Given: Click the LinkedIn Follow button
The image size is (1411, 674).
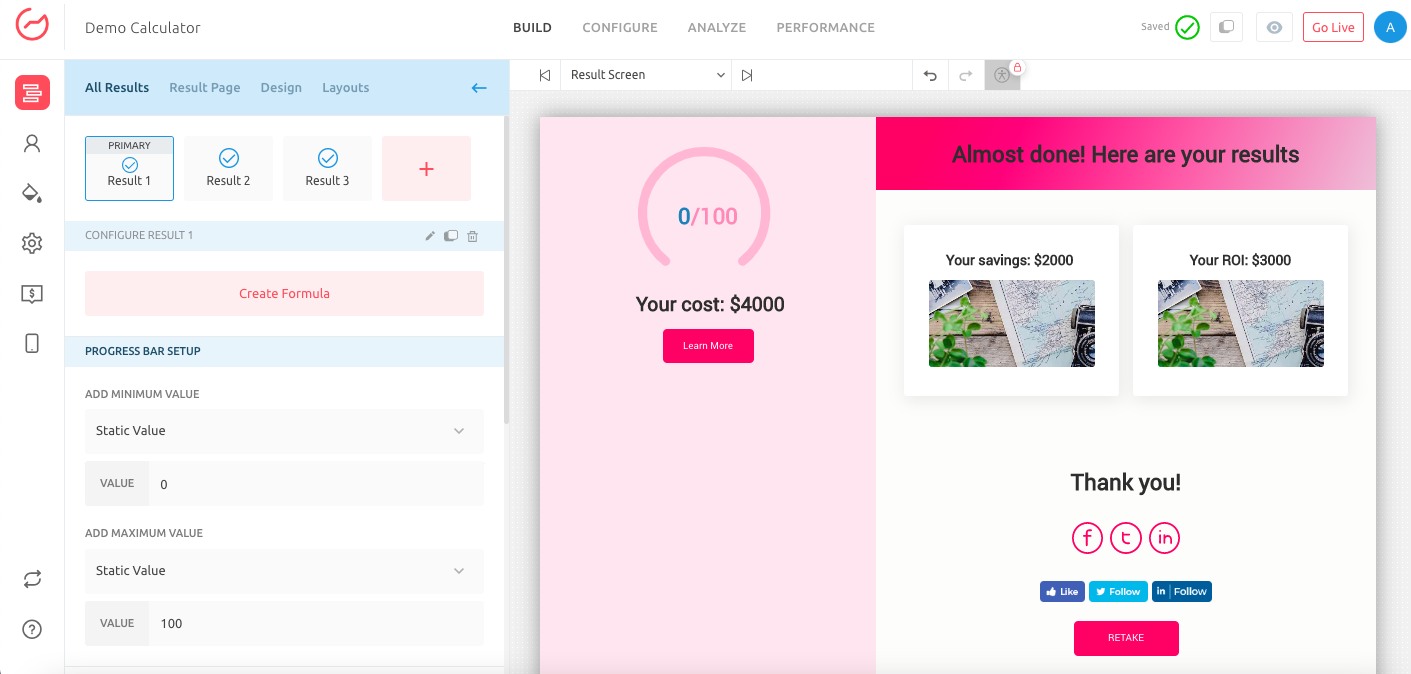Looking at the screenshot, I should 1181,592.
